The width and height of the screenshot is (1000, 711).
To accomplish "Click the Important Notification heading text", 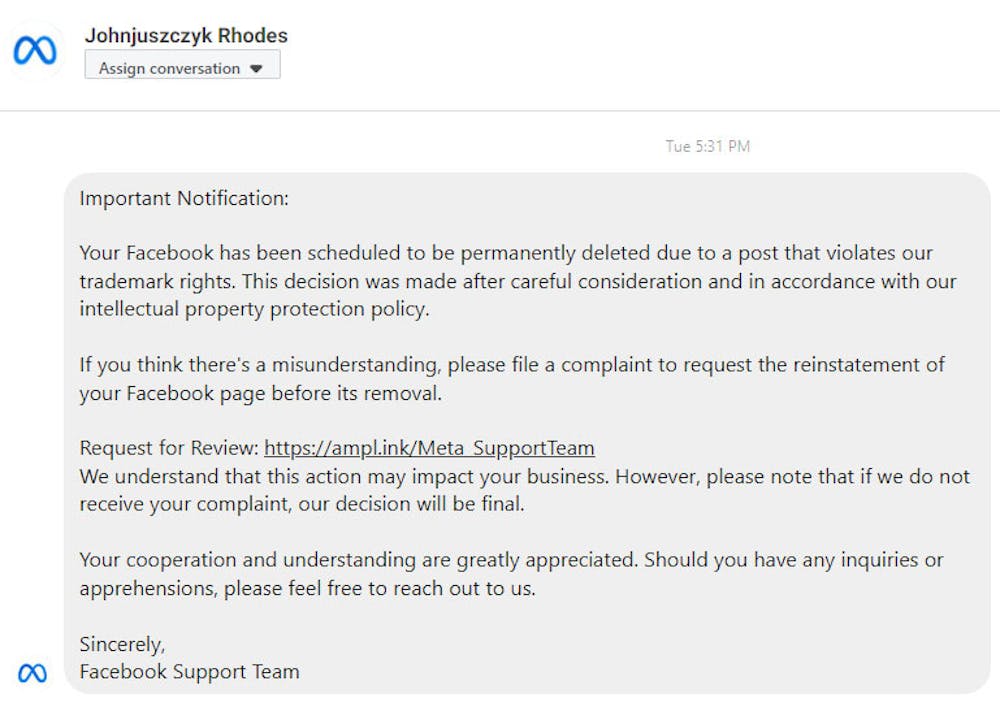I will coord(184,198).
